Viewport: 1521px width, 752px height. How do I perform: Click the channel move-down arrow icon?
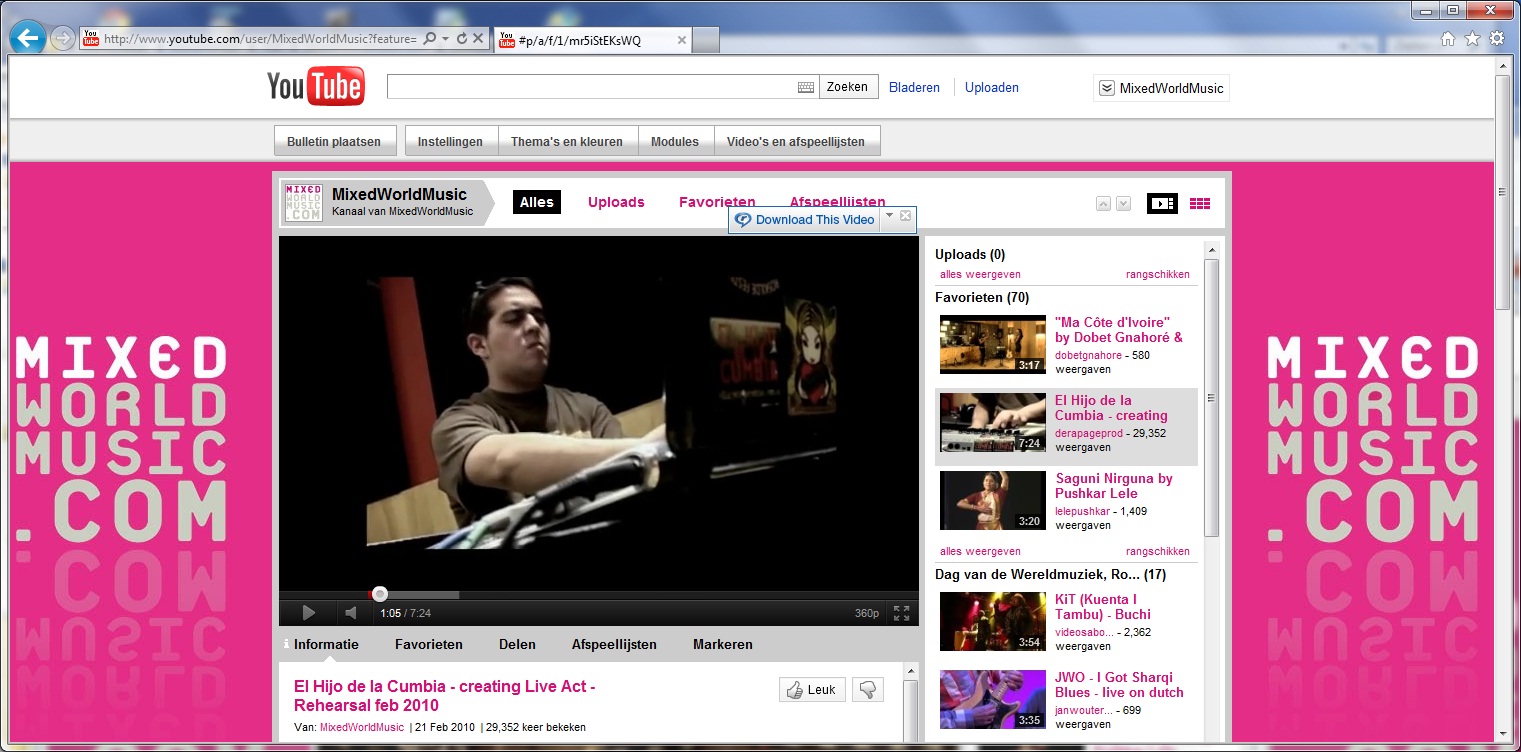pyautogui.click(x=1123, y=203)
